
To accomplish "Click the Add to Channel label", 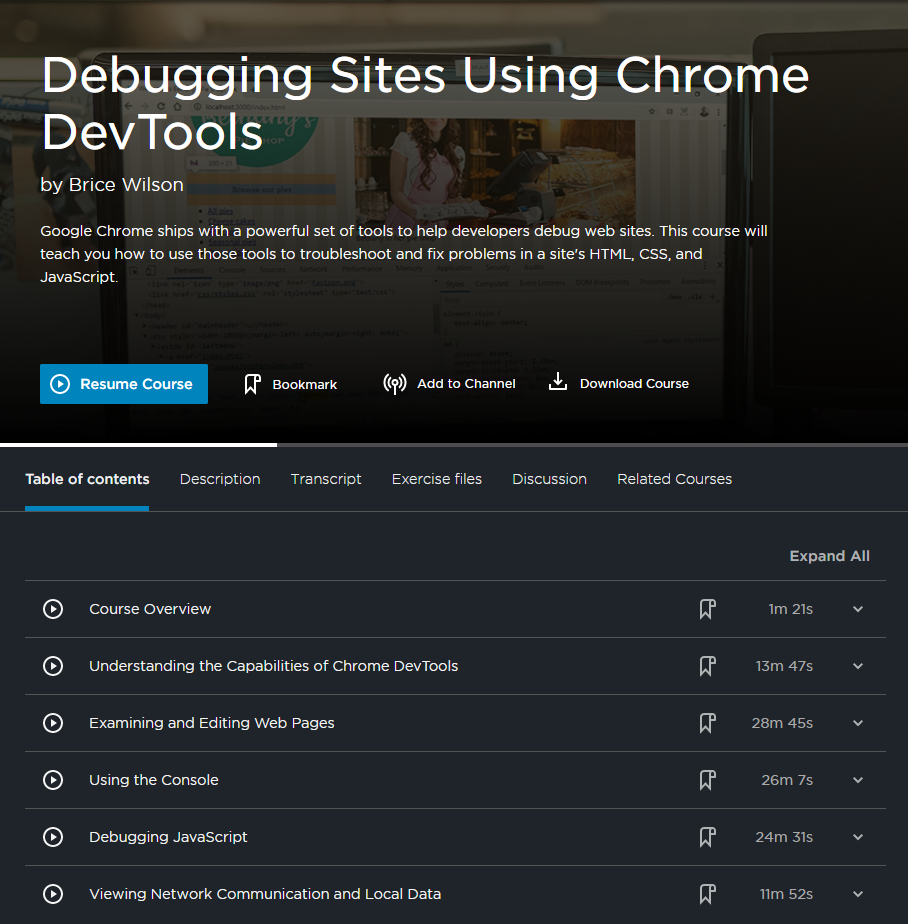I will coord(466,384).
